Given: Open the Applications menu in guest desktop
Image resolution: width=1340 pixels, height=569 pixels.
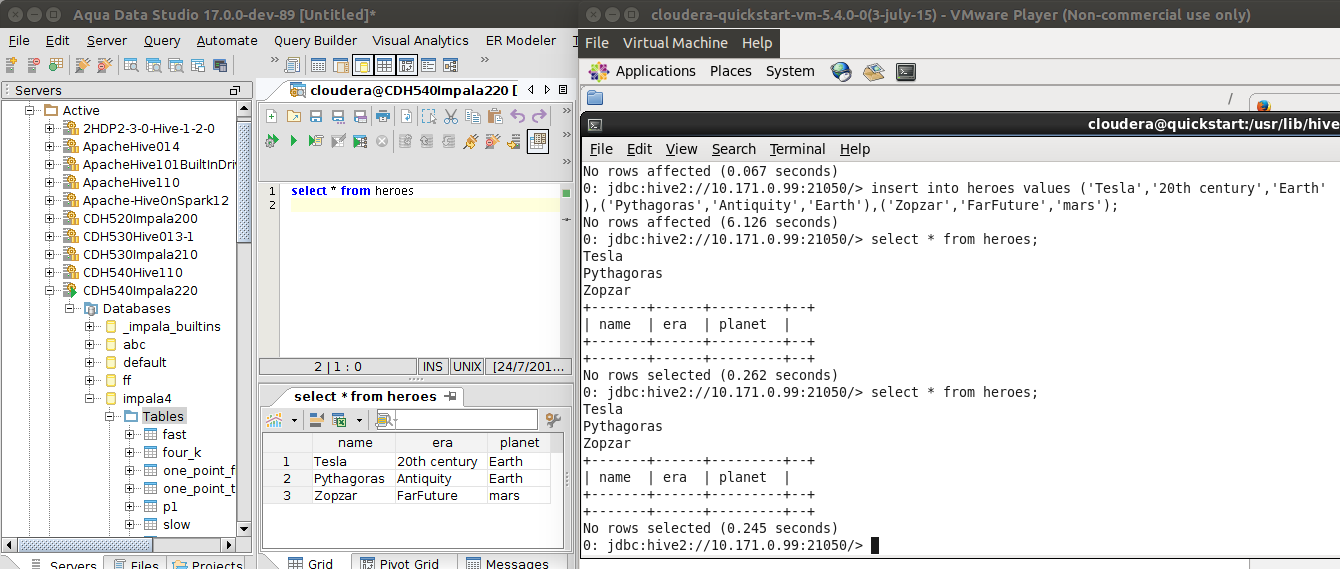Looking at the screenshot, I should 656,71.
